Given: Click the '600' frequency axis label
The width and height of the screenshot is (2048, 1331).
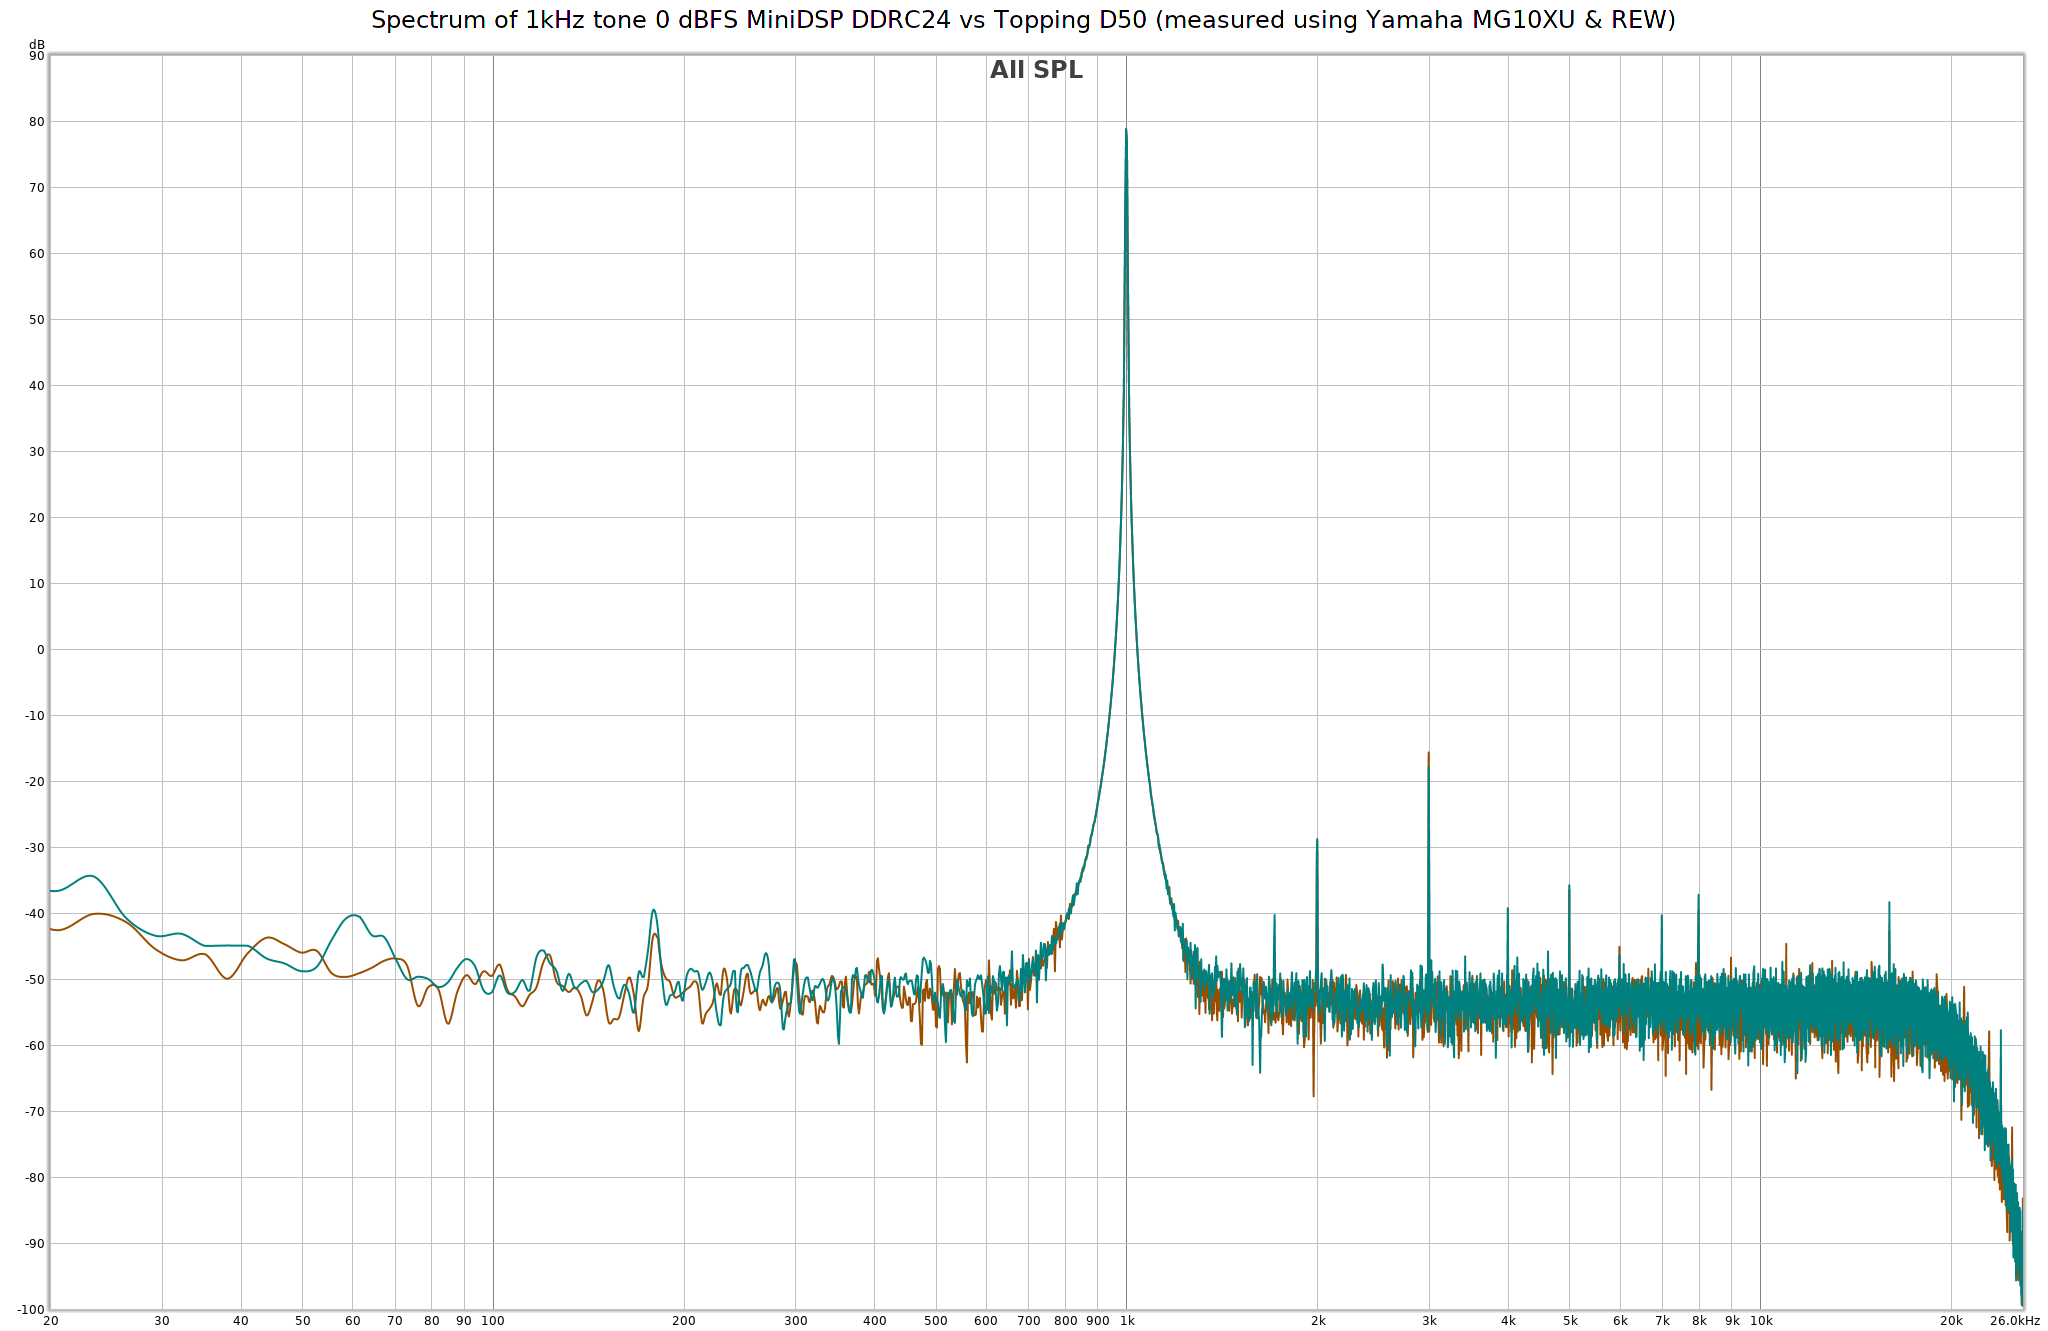Looking at the screenshot, I should coord(986,1321).
